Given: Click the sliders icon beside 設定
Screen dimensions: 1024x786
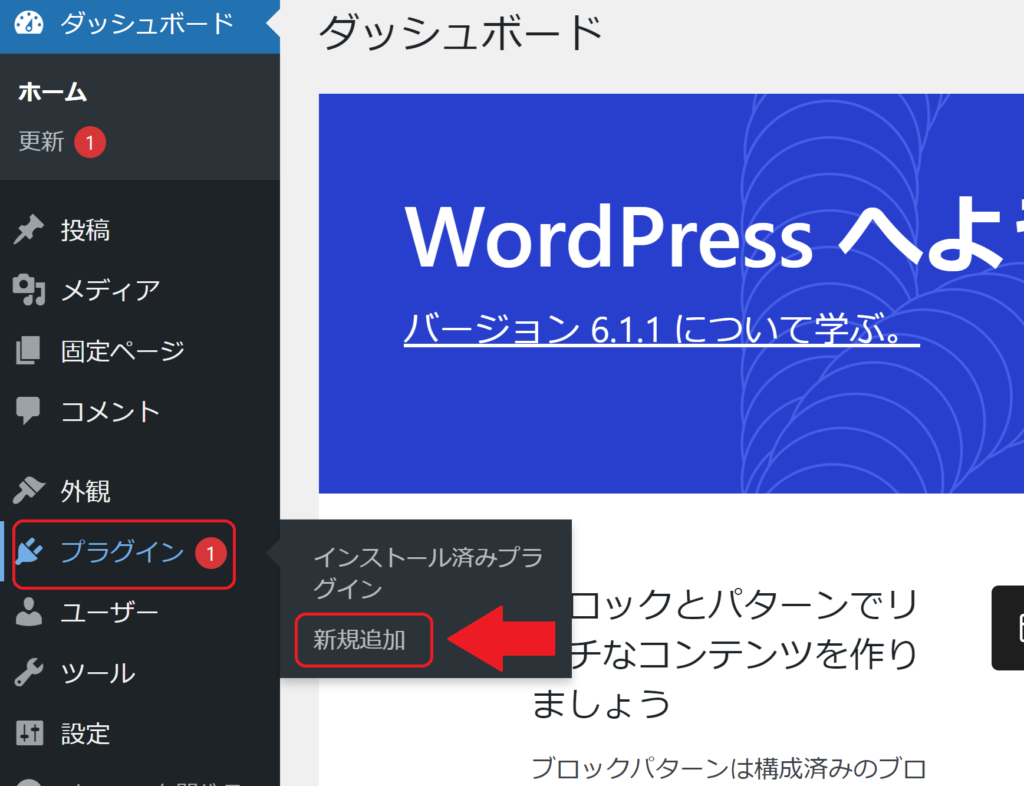Looking at the screenshot, I should pos(29,733).
